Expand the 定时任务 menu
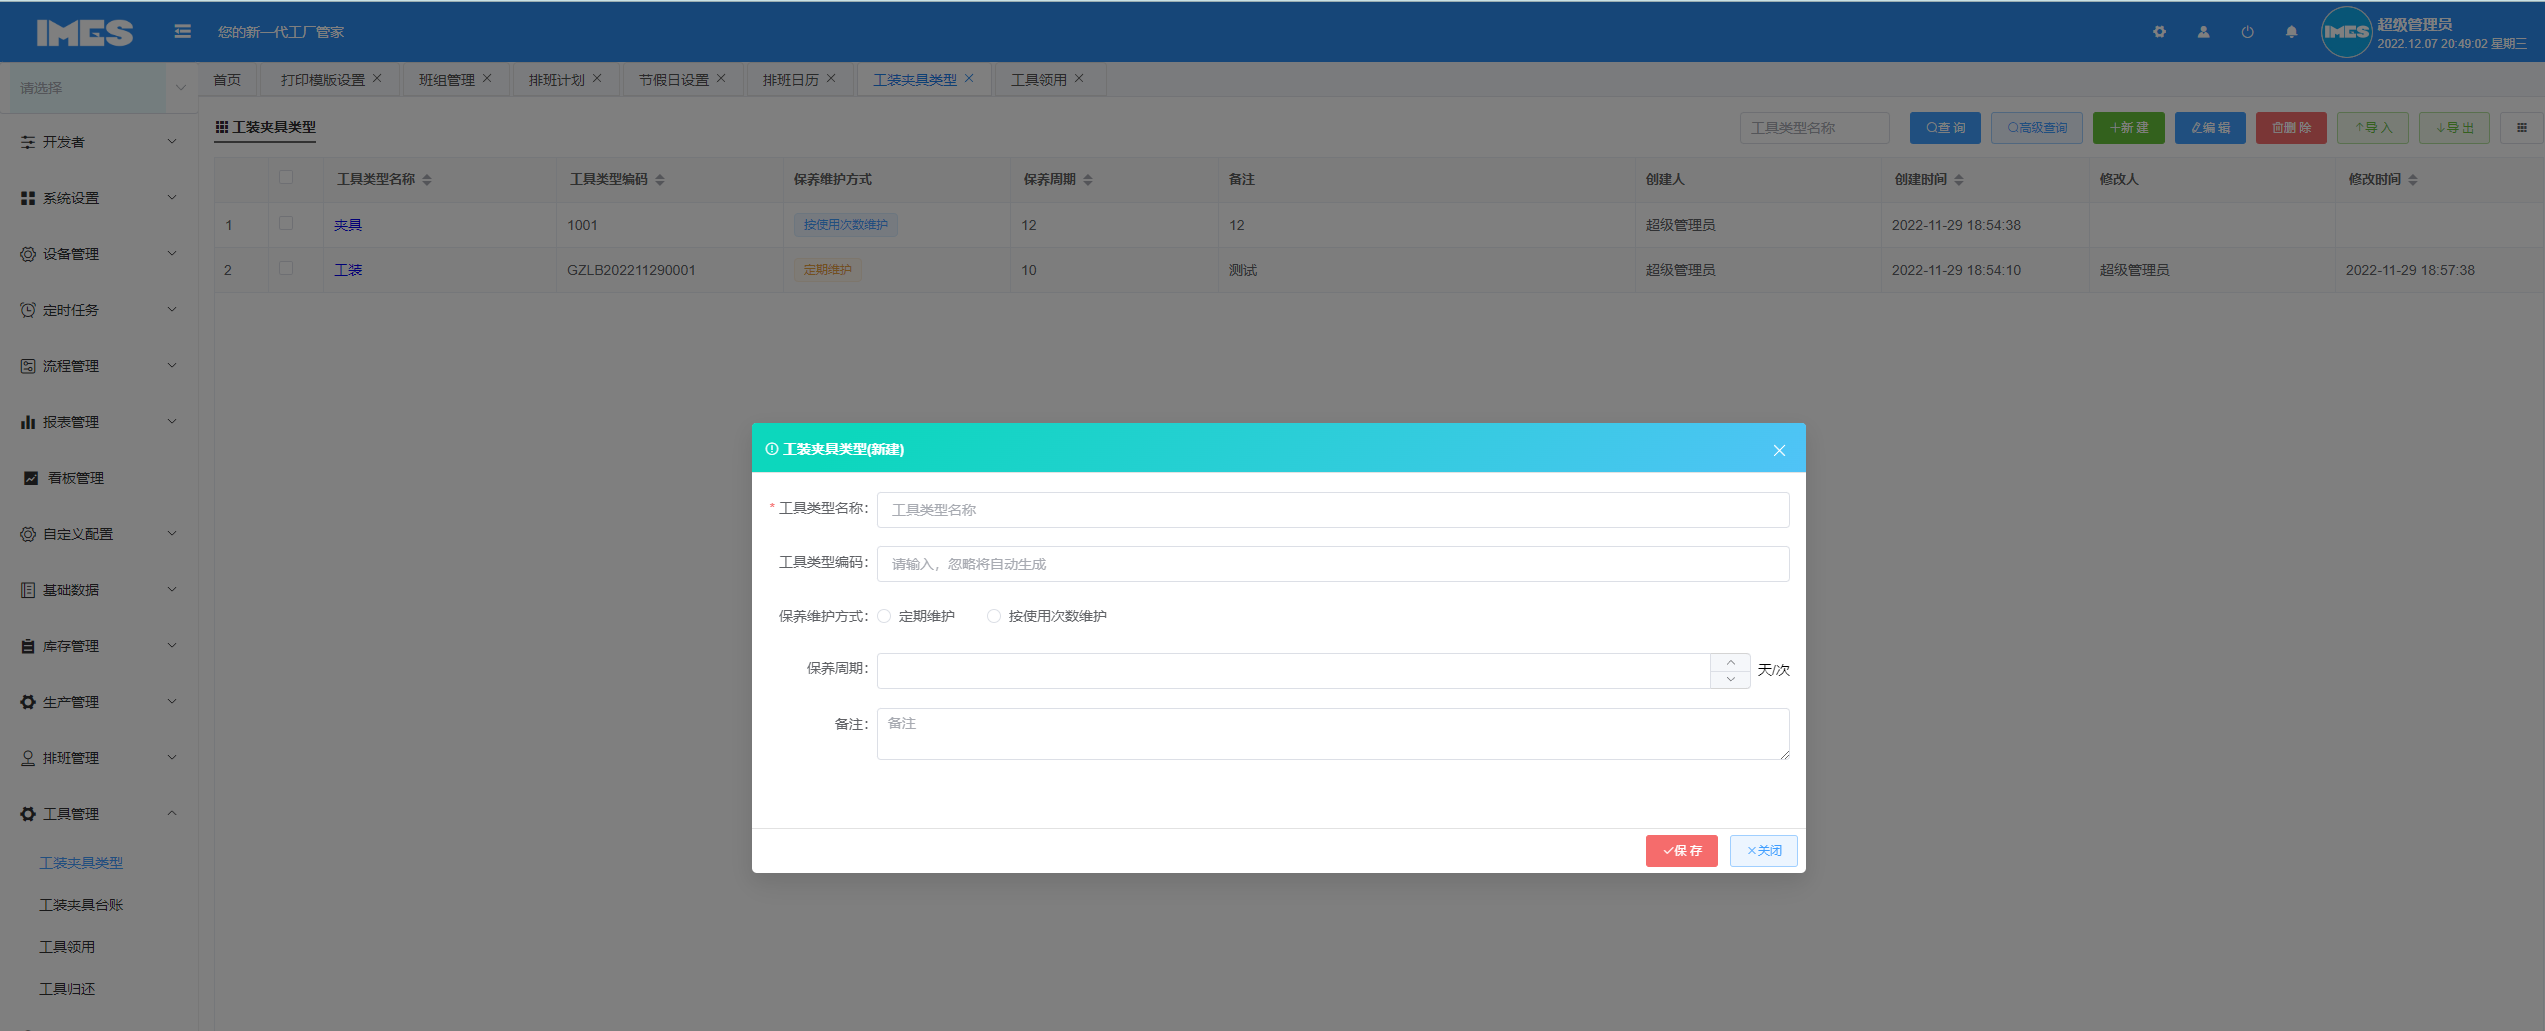Viewport: 2545px width, 1031px height. (x=98, y=310)
